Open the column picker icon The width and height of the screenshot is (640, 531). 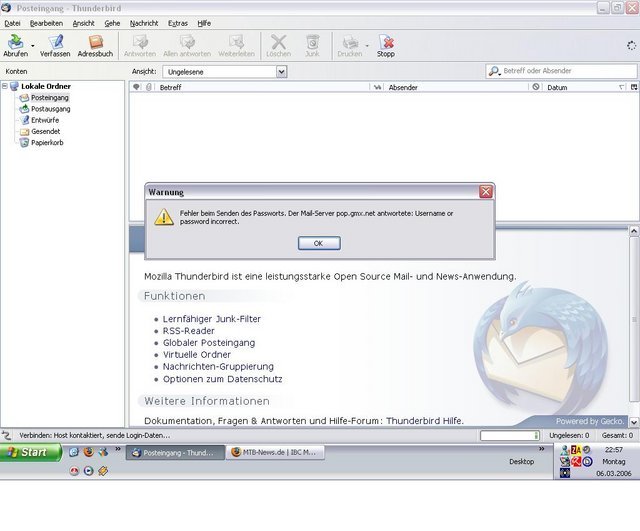(x=634, y=87)
